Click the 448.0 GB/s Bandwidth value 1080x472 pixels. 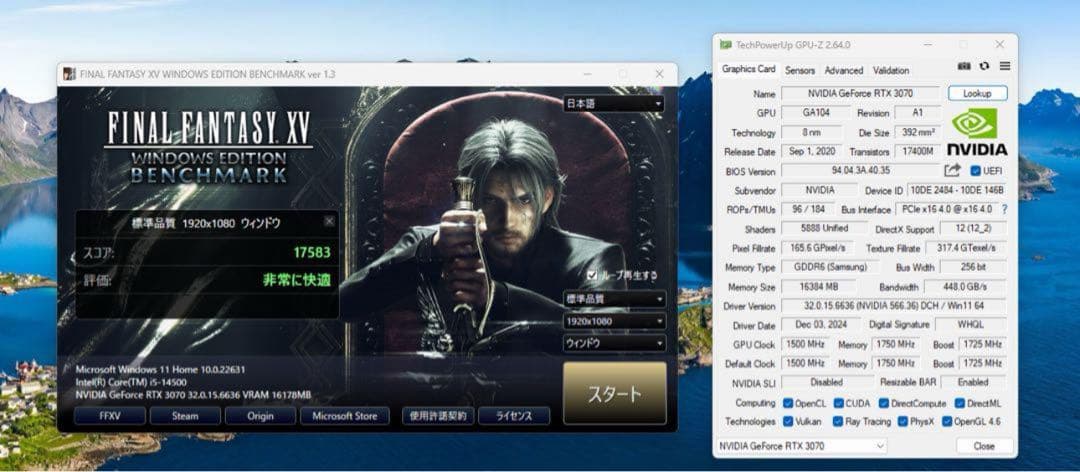coord(965,286)
